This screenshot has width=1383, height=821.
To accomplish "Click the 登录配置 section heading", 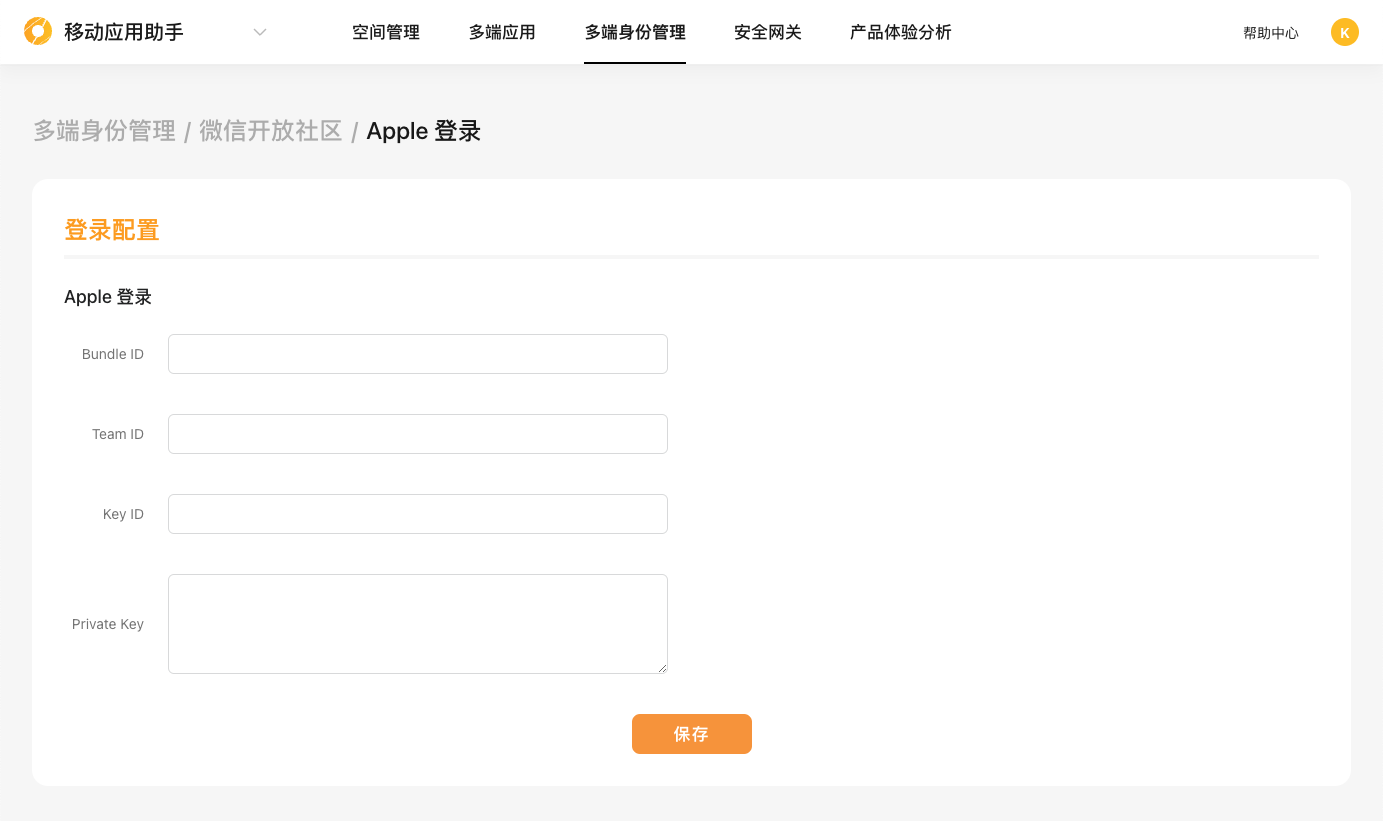I will pos(112,230).
